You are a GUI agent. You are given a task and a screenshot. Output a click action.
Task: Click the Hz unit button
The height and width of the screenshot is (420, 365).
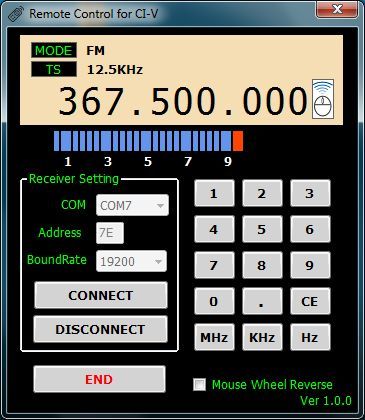point(310,337)
